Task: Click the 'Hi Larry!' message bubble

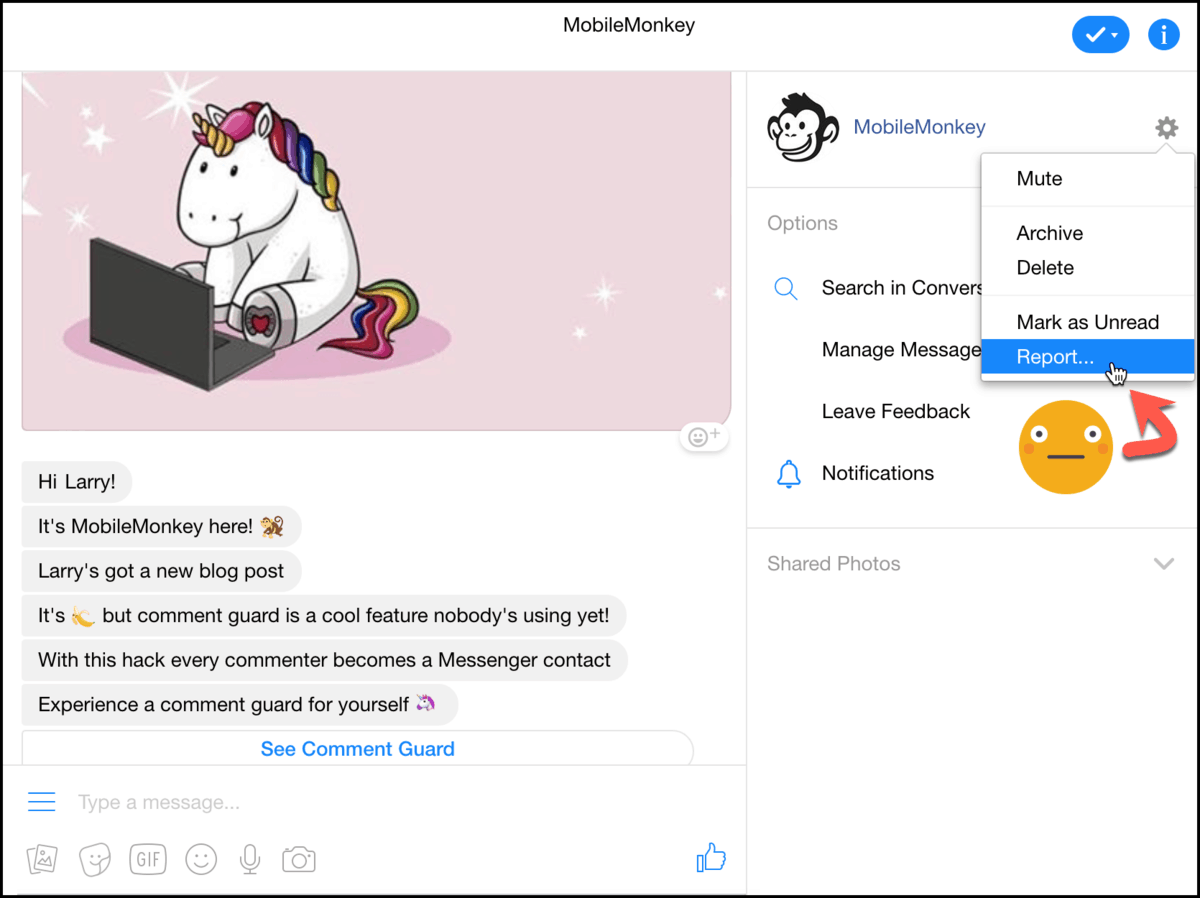Action: point(77,482)
